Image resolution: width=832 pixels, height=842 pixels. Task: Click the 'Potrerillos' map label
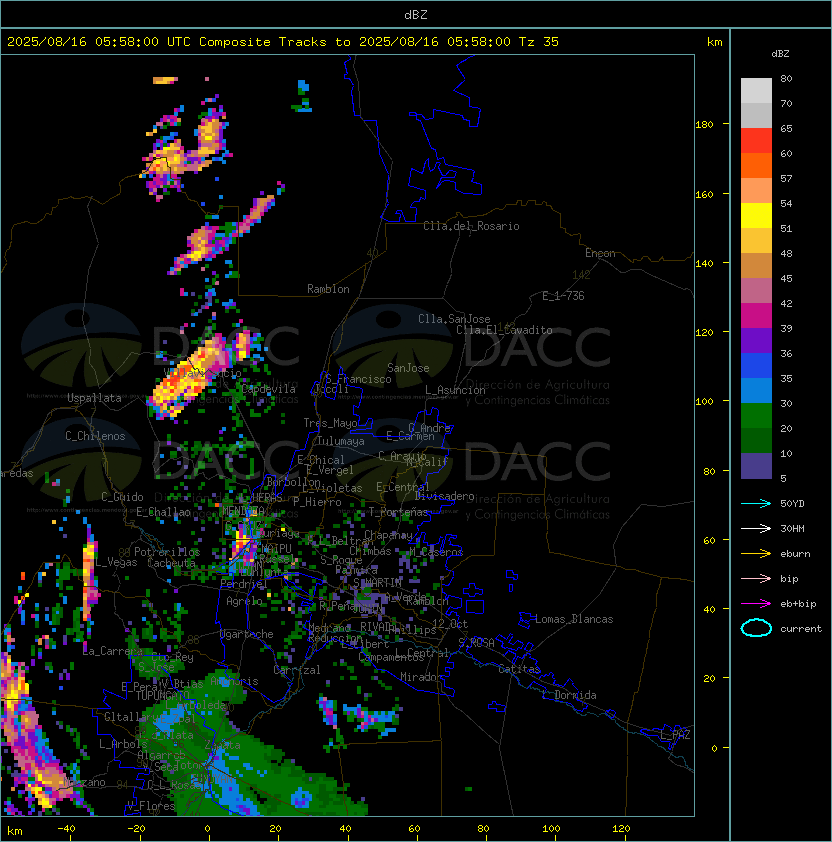167,552
